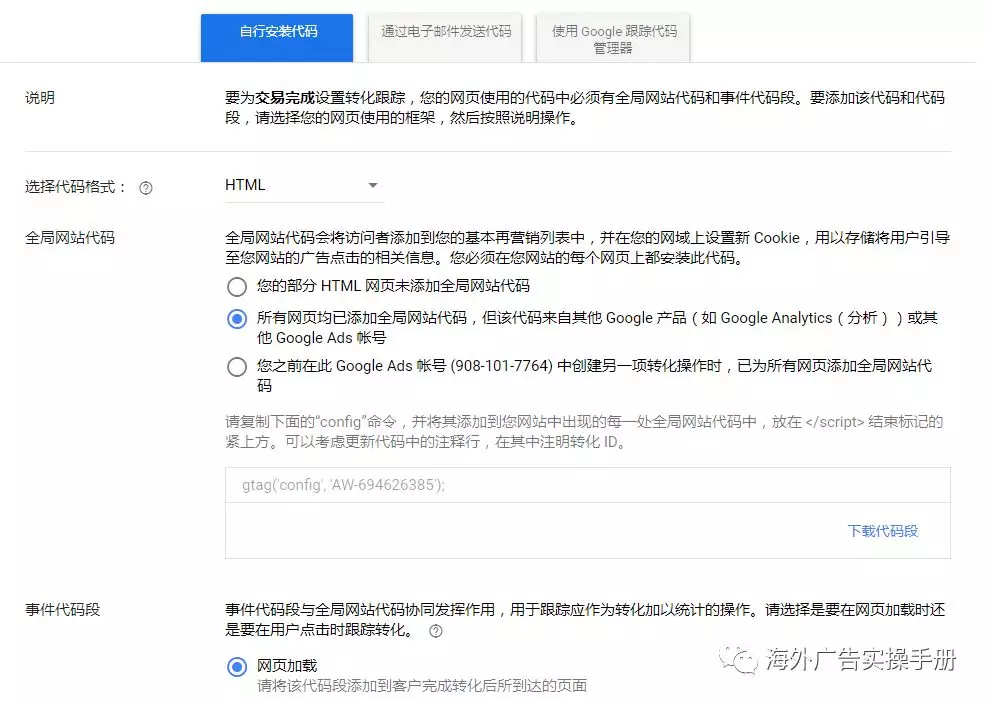Screen dimensions: 988x702
Task: Select the 网页加载 radio button
Action: pos(237,667)
